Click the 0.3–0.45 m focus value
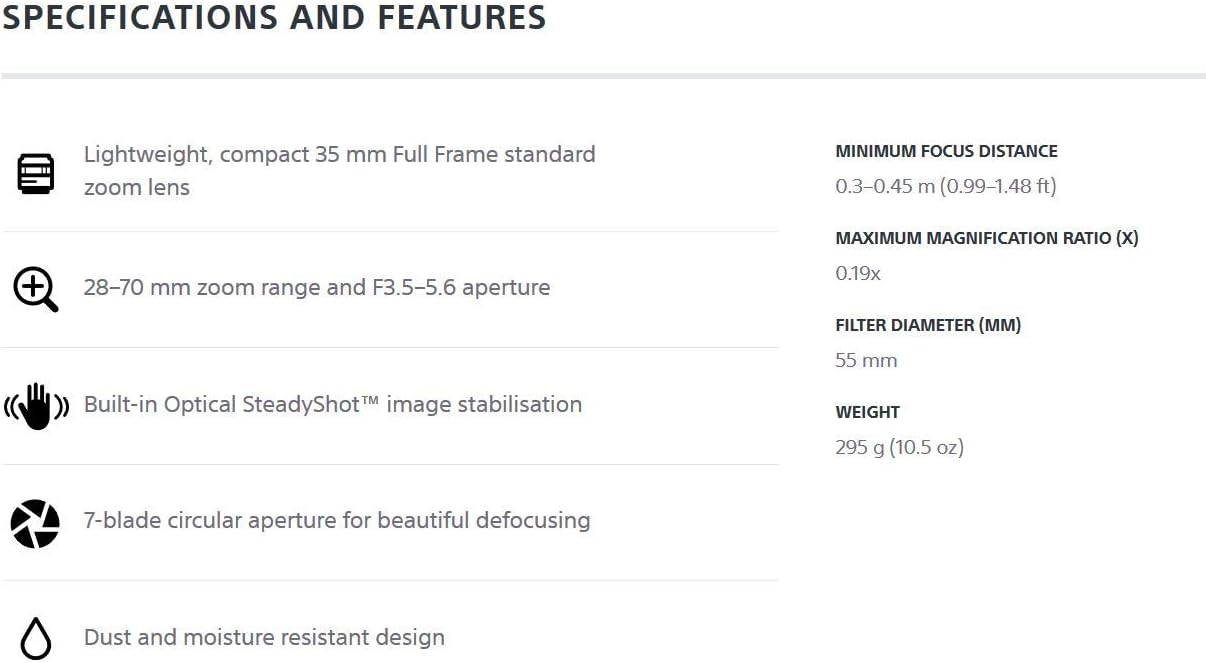The height and width of the screenshot is (663, 1206). click(945, 186)
